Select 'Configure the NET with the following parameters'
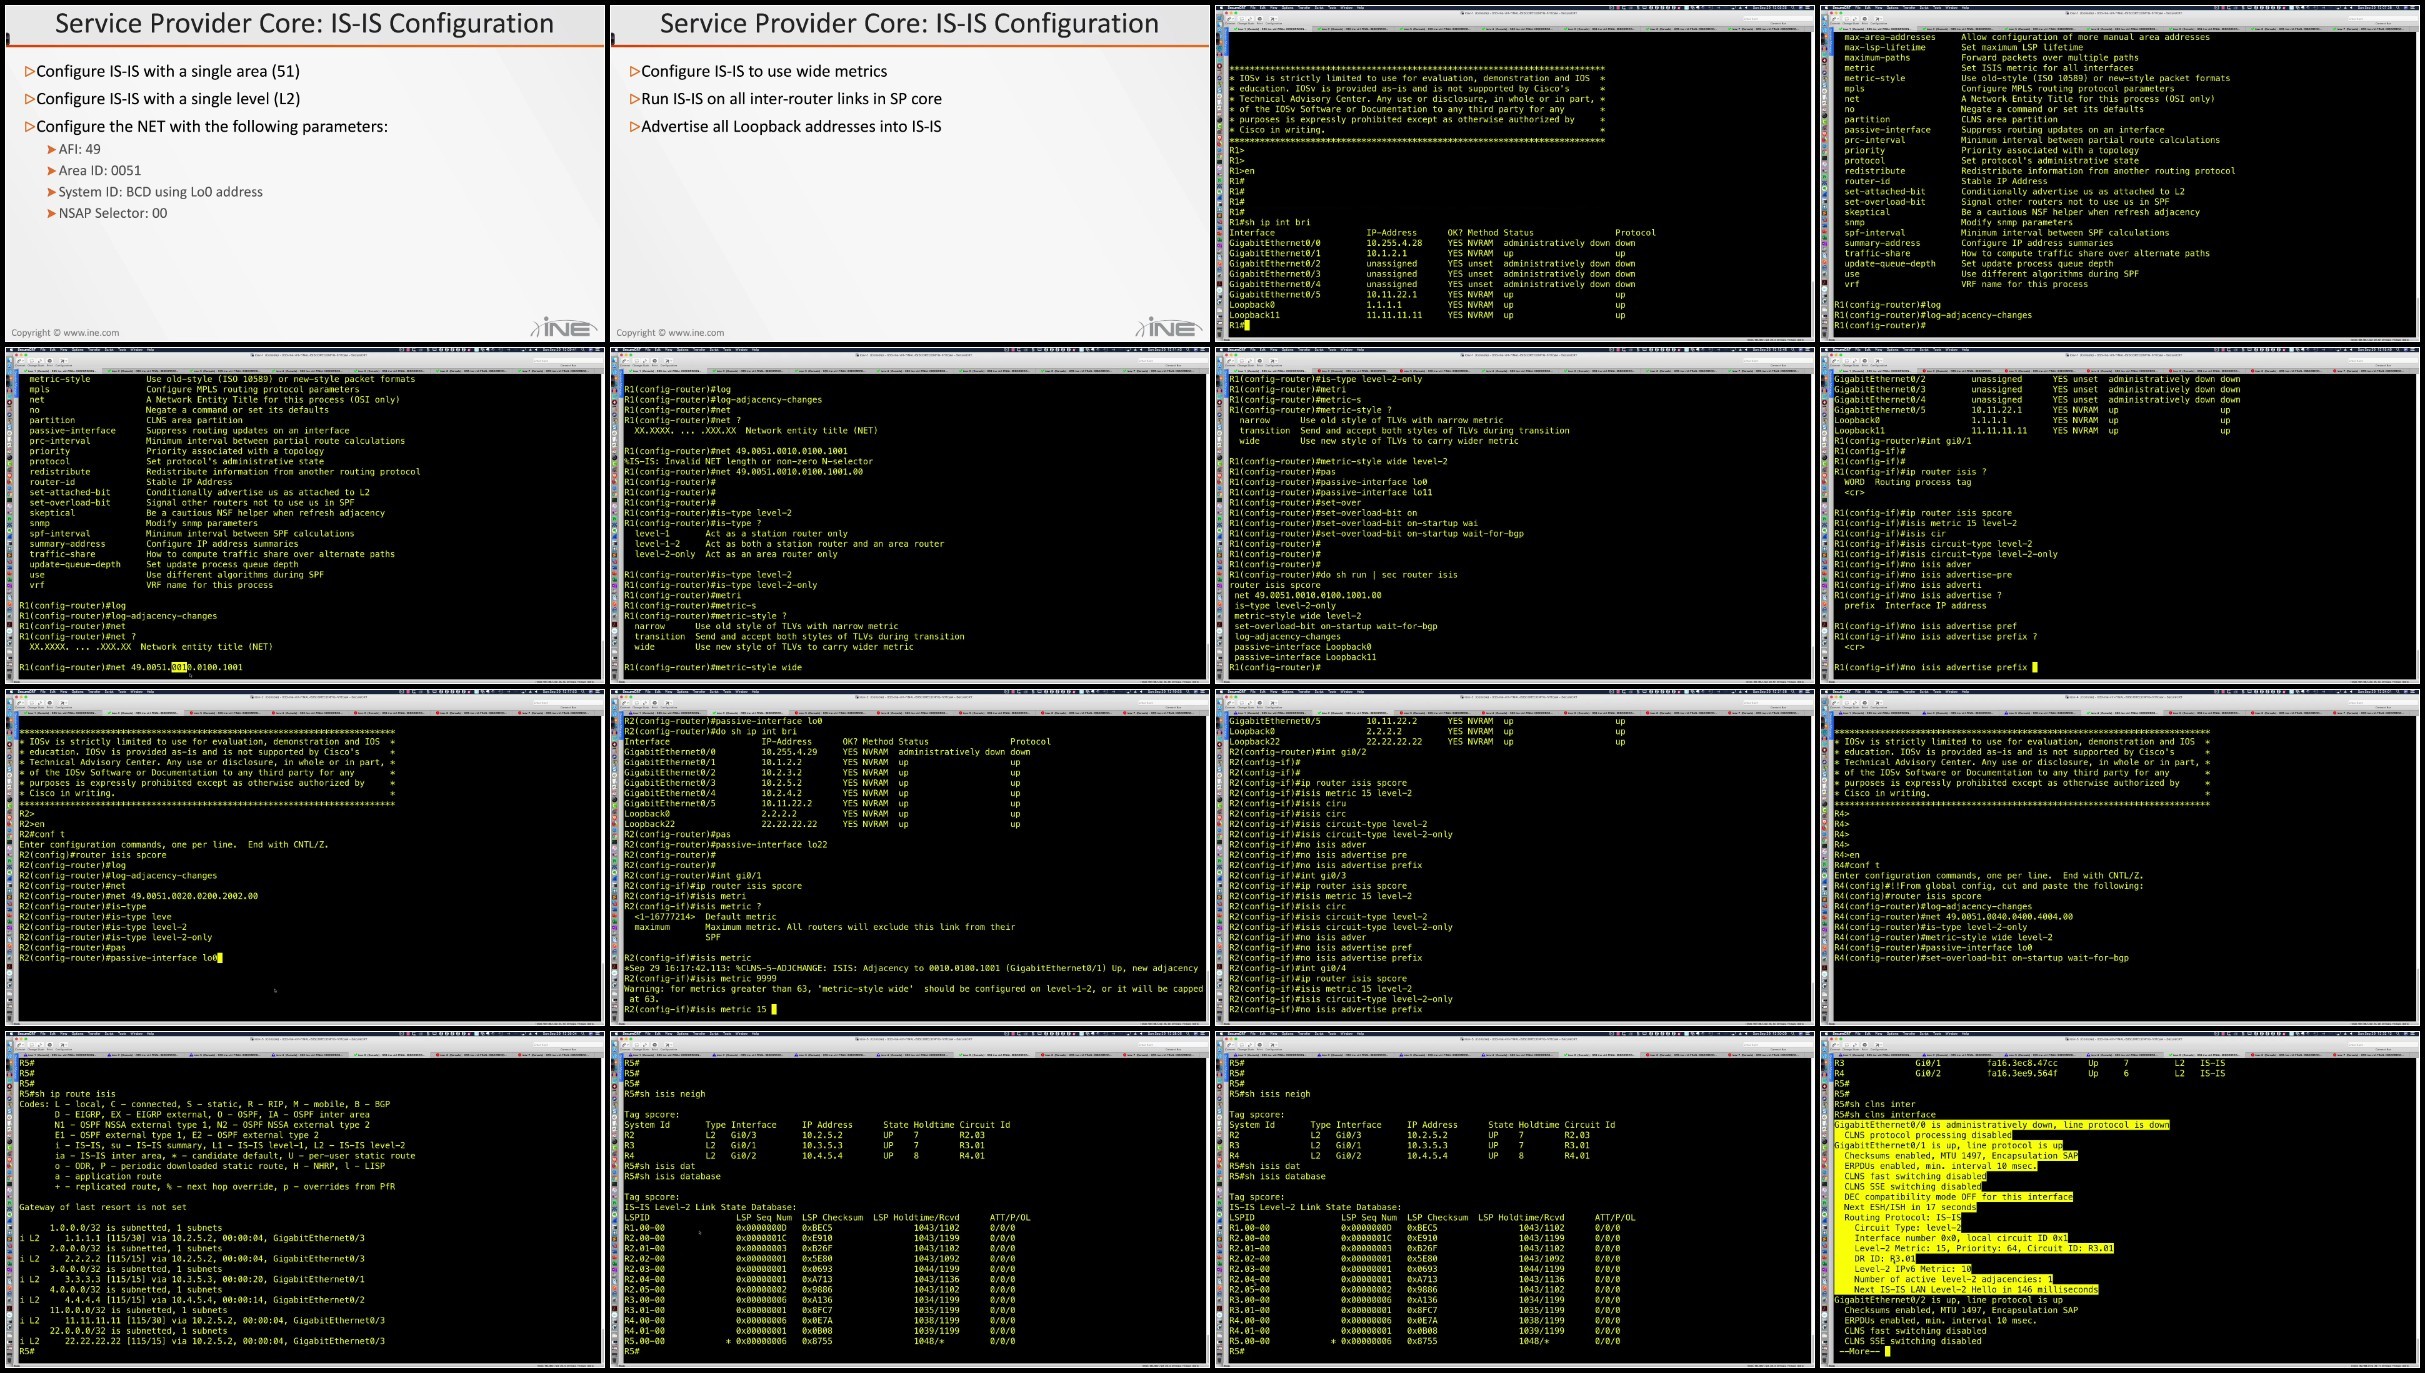The width and height of the screenshot is (2425, 1373). (x=212, y=127)
